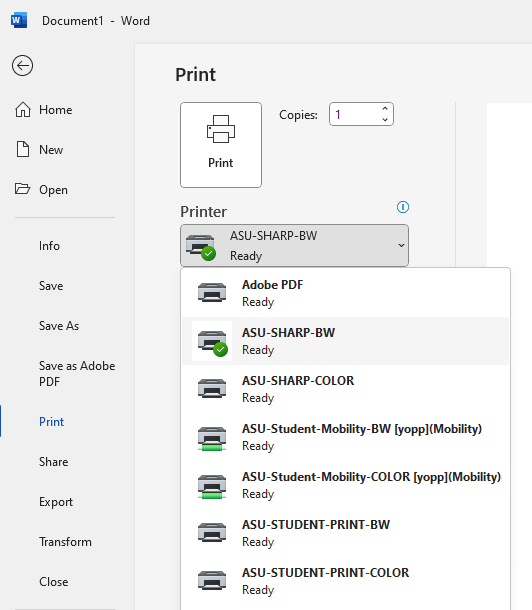The image size is (532, 610).
Task: Select Adobe PDF printer from list
Action: [345, 293]
